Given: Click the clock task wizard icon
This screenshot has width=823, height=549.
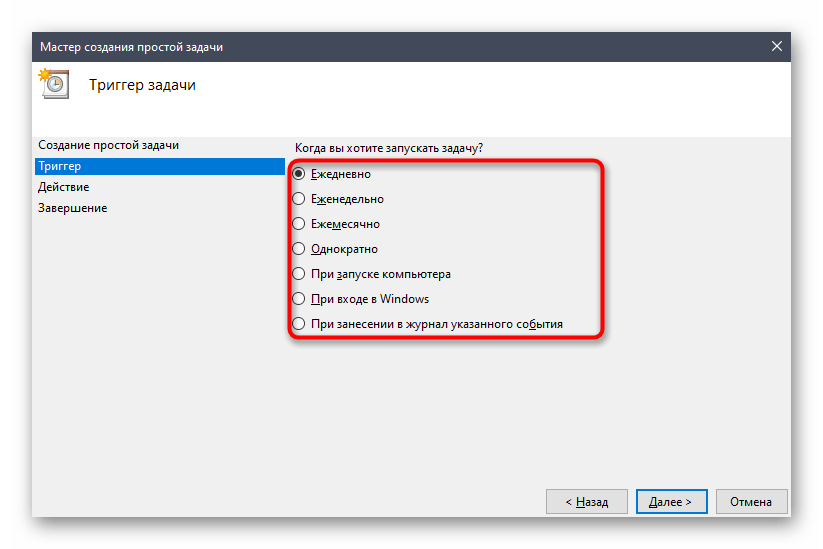Looking at the screenshot, I should 52,84.
